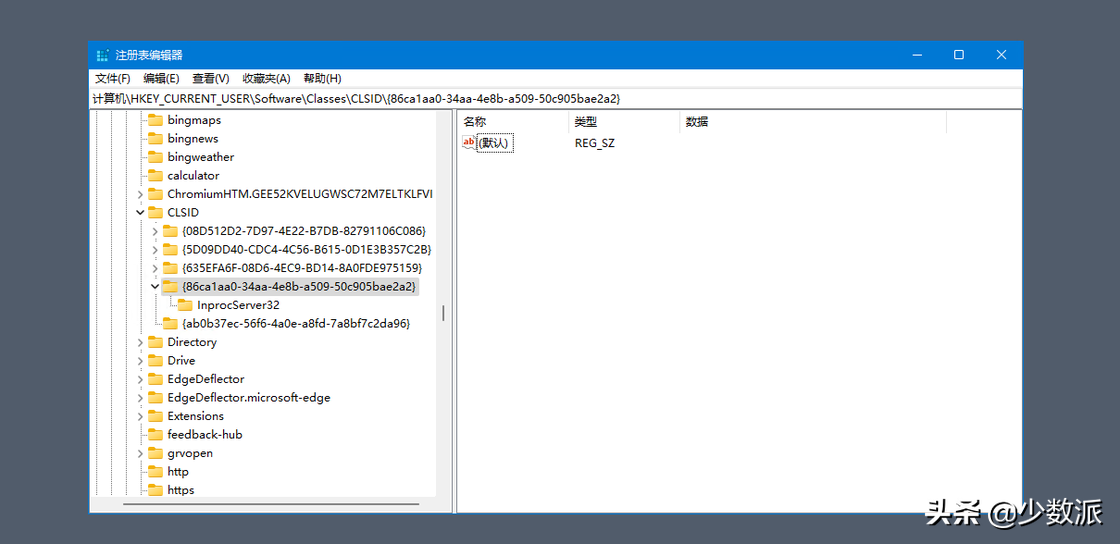This screenshot has height=544, width=1120.
Task: Click the EdgeDeflector folder icon
Action: tap(155, 379)
